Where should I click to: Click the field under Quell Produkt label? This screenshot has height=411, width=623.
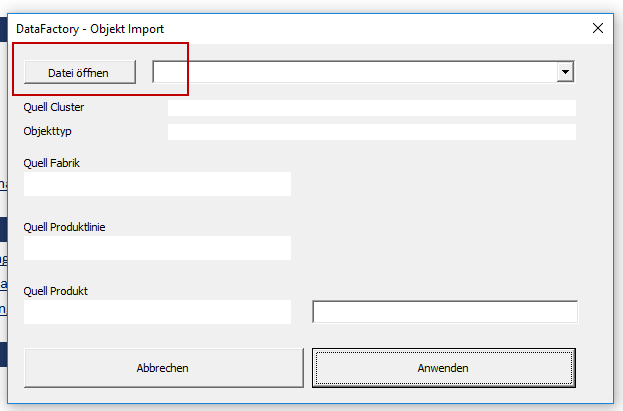click(157, 312)
